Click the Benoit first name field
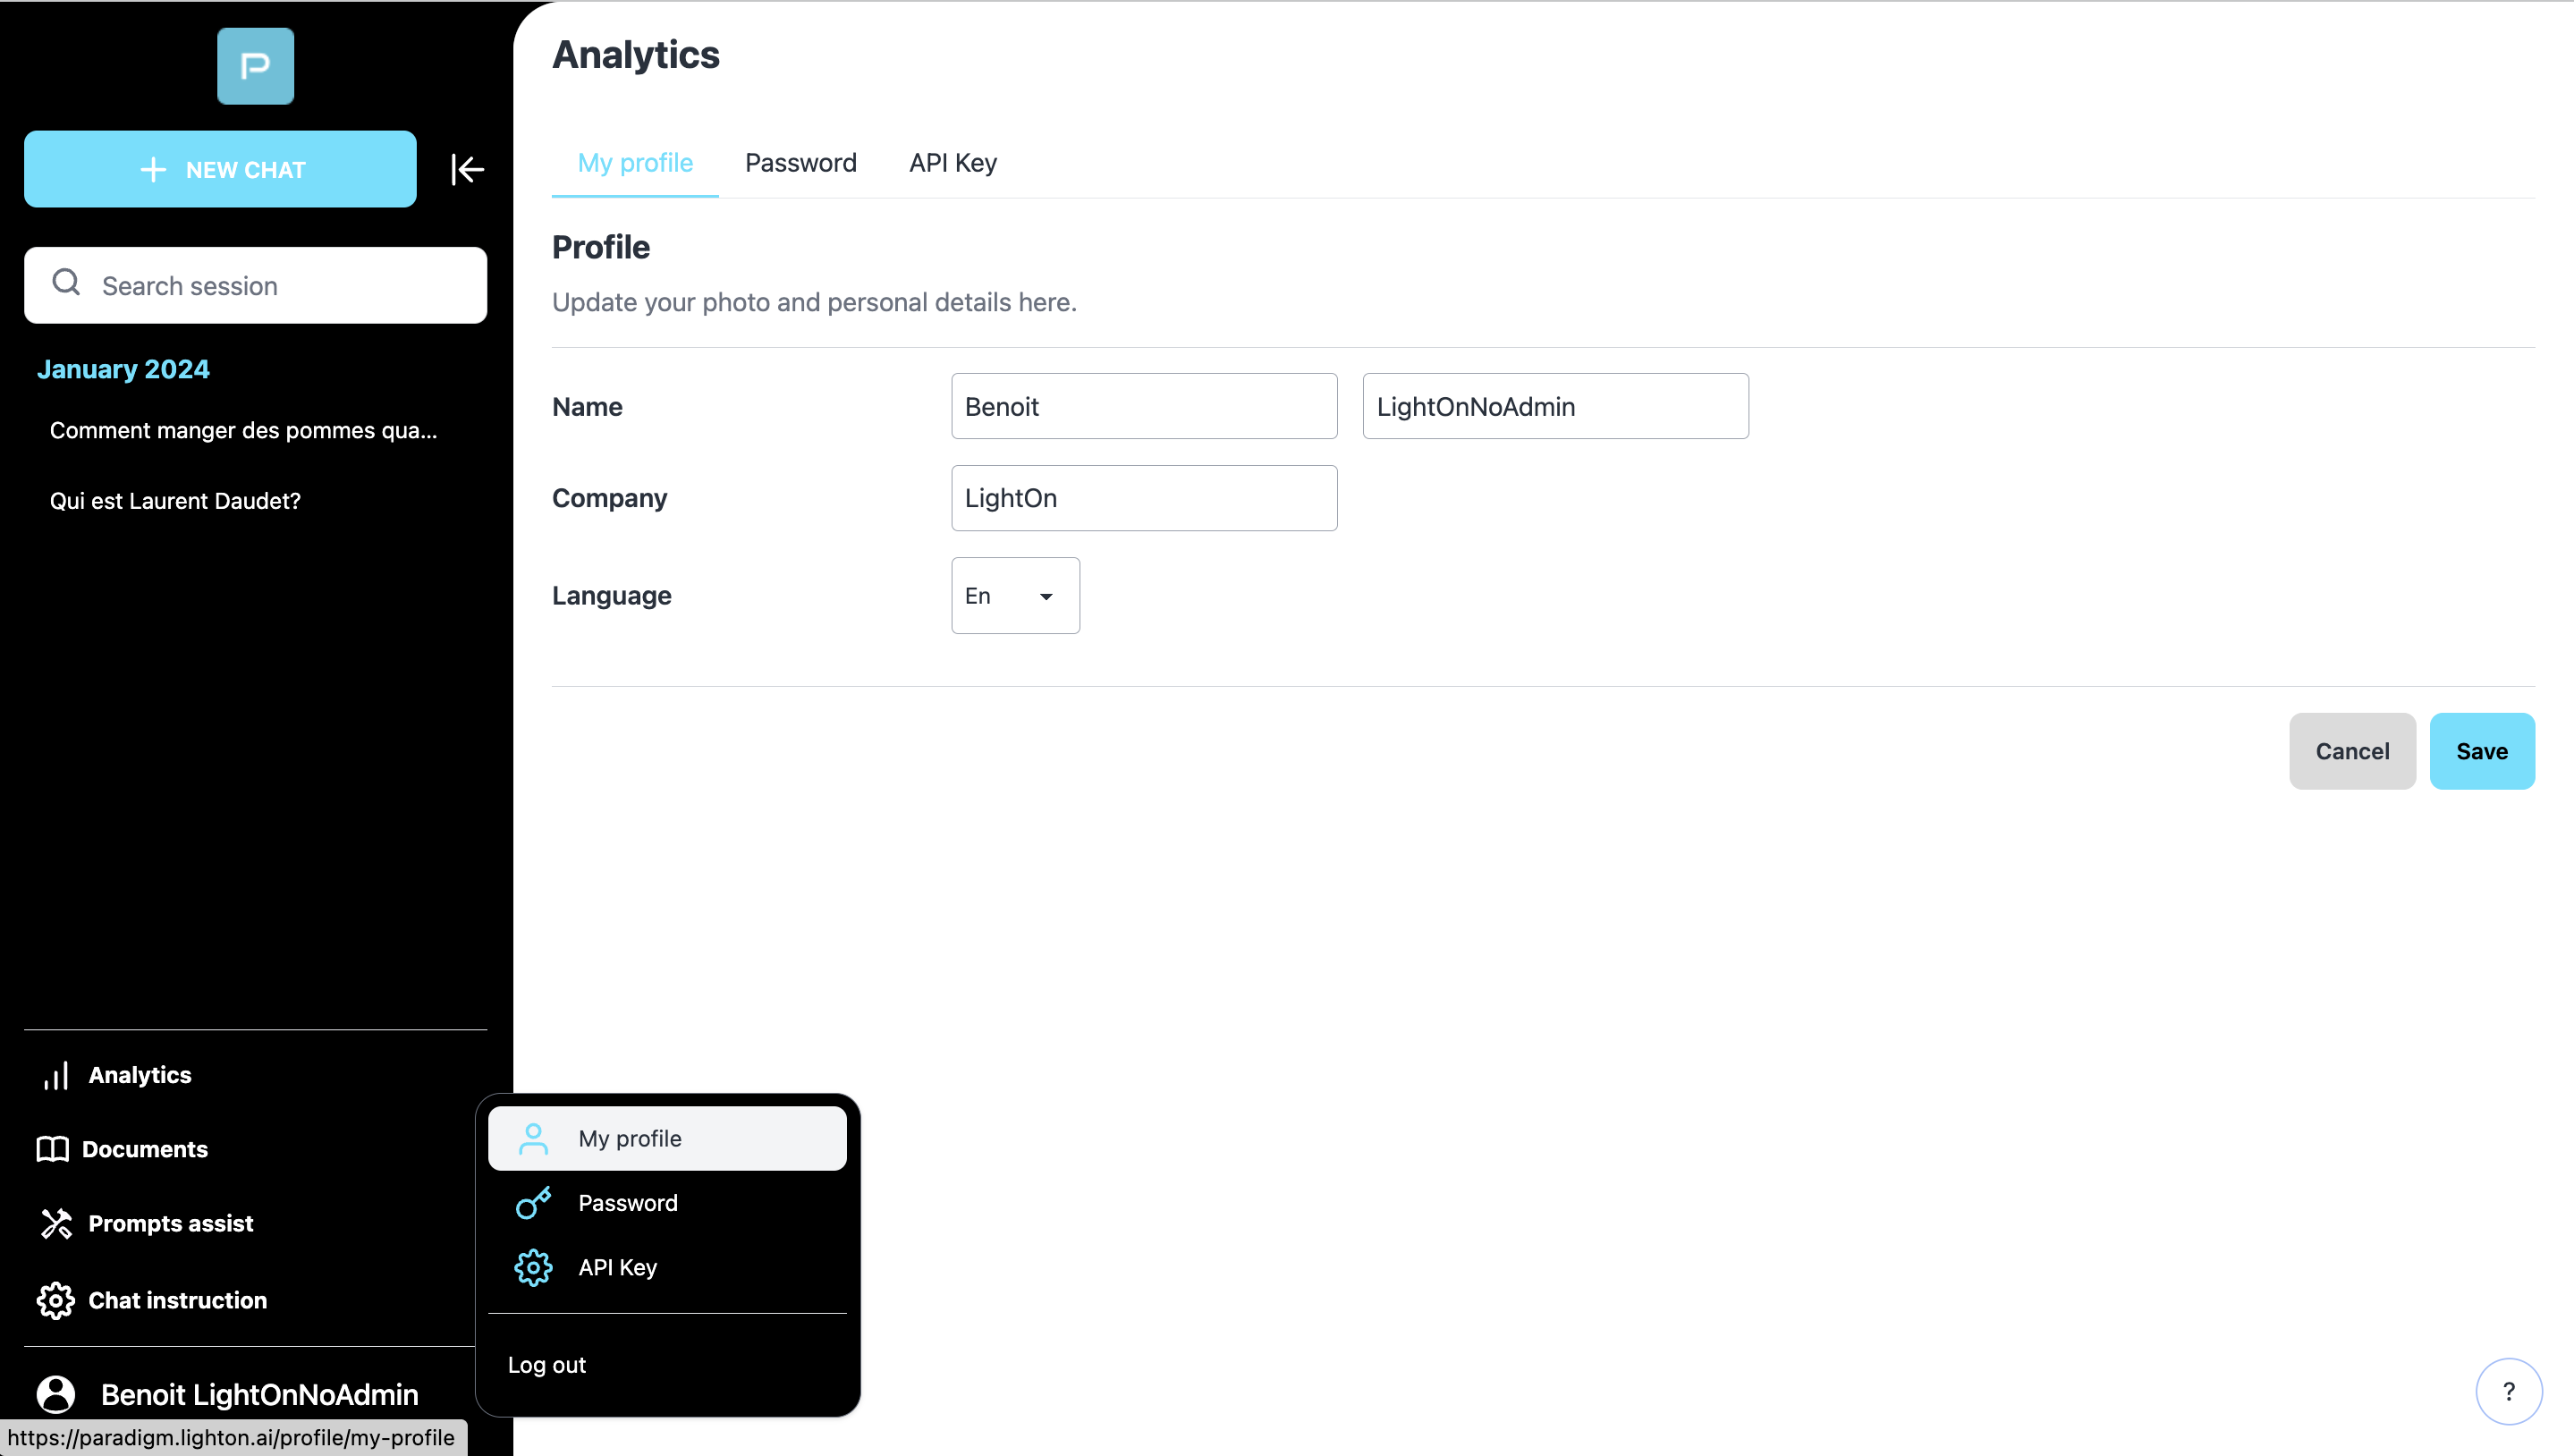Screen dimensions: 2574x1456 pyautogui.click(x=1144, y=404)
